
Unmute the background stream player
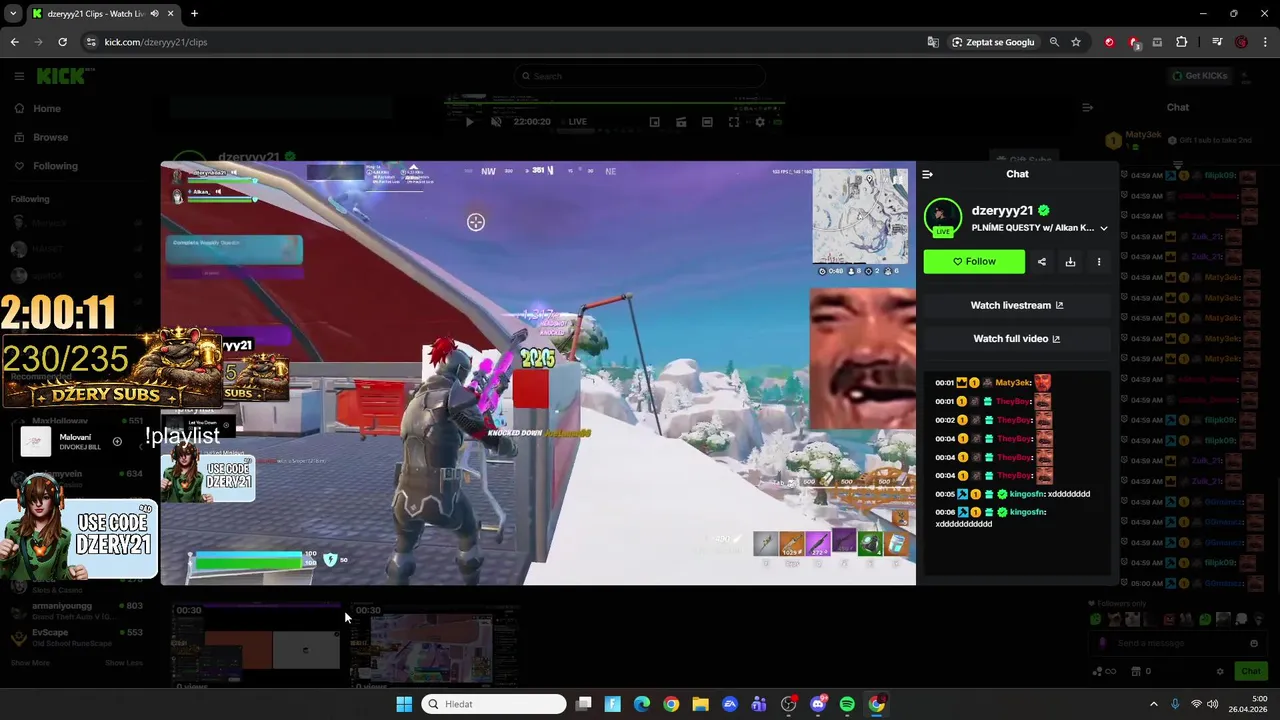point(496,122)
